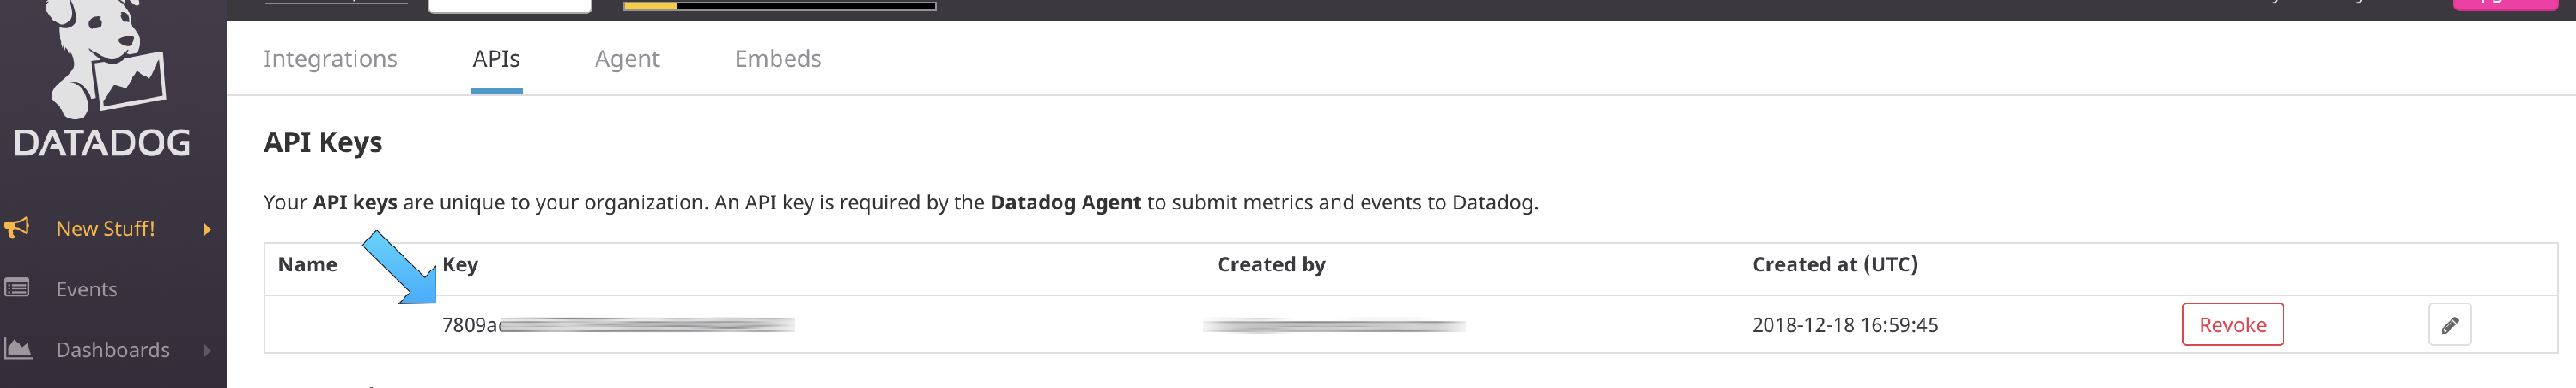Click the Datadog dog logo
The image size is (2576, 388).
103,60
